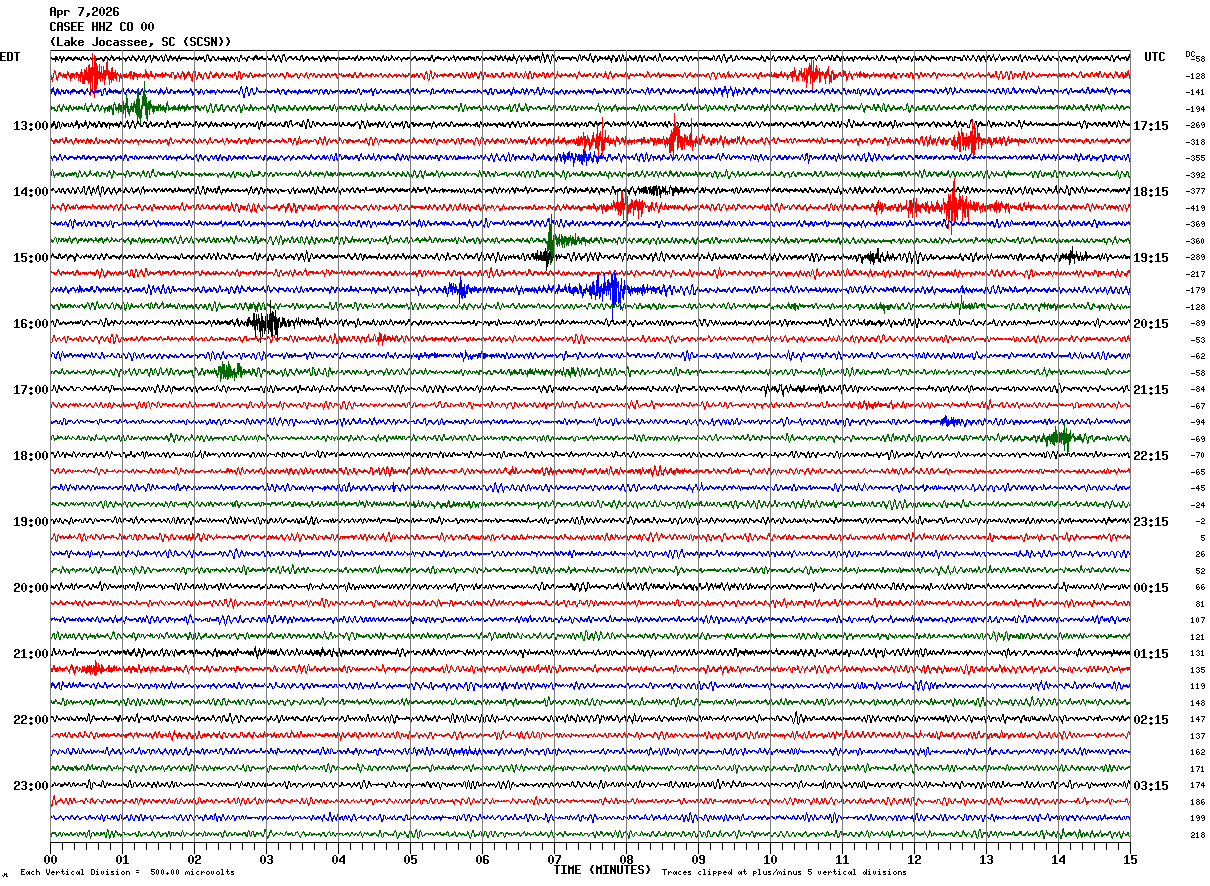Click the 13:00 EDT hour label
Image resolution: width=1210 pixels, height=886 pixels.
(30, 126)
